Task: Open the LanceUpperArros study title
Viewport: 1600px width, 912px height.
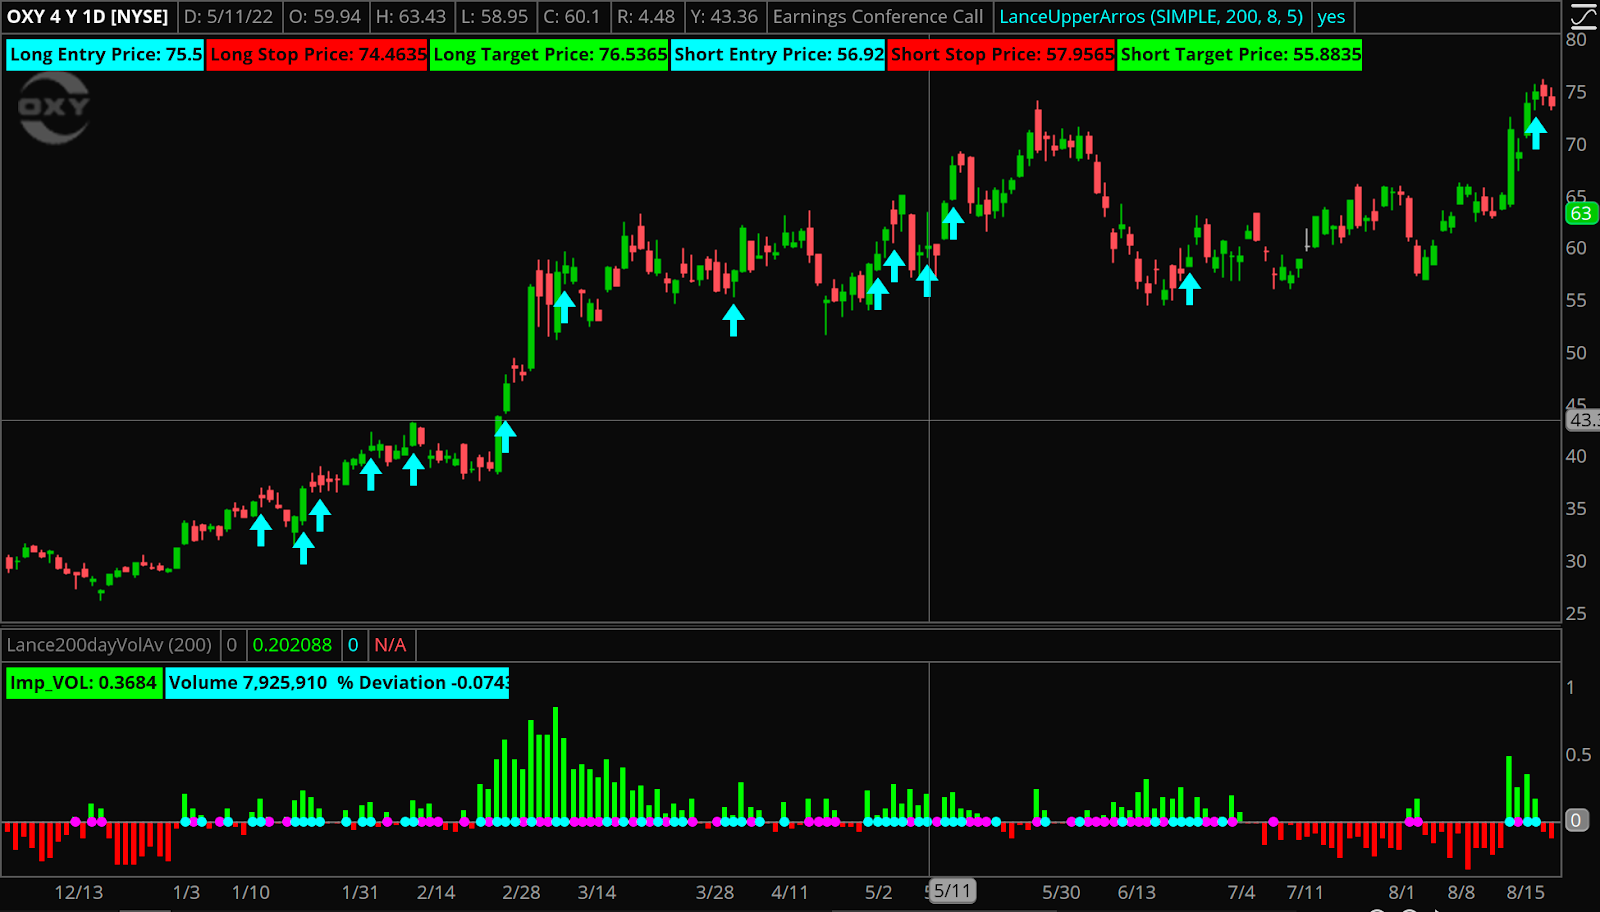Action: (1151, 17)
